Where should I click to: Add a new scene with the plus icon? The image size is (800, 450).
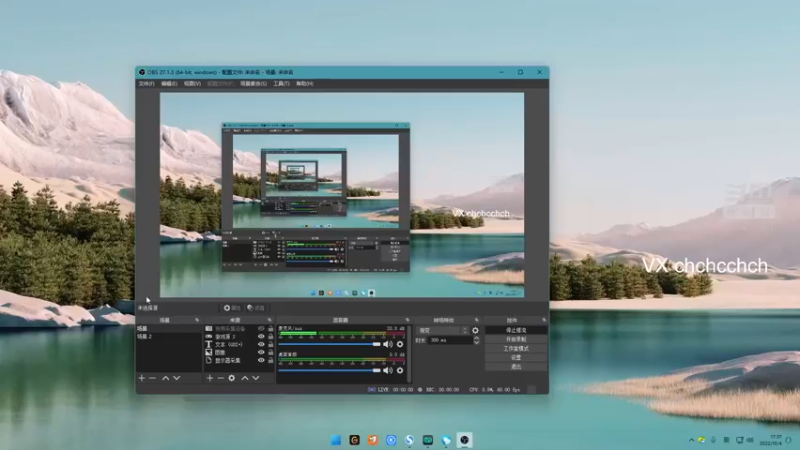click(142, 378)
